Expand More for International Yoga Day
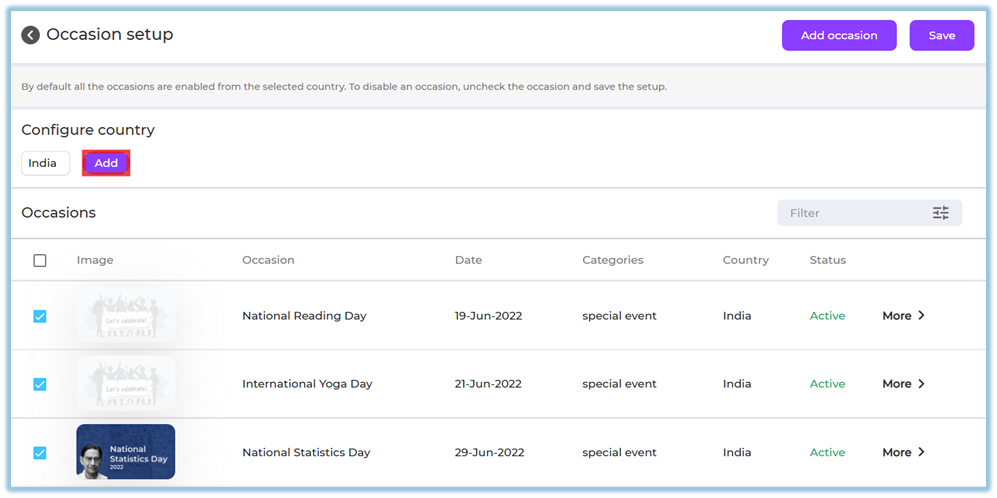This screenshot has width=997, height=498. [903, 384]
